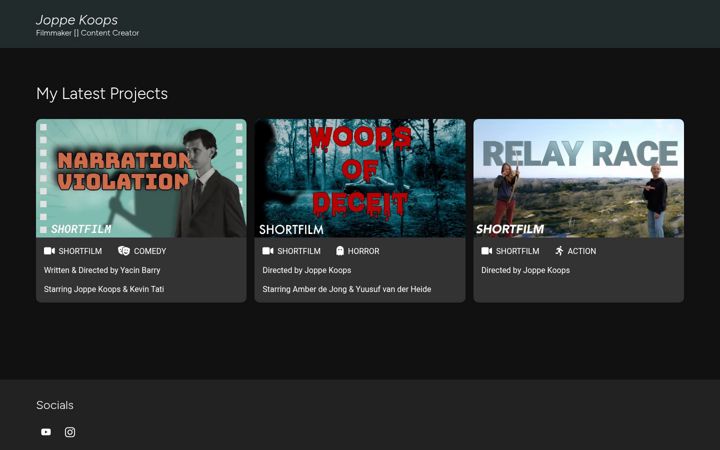The image size is (720, 450).
Task: Click the My Latest Projects heading
Action: [x=102, y=94]
